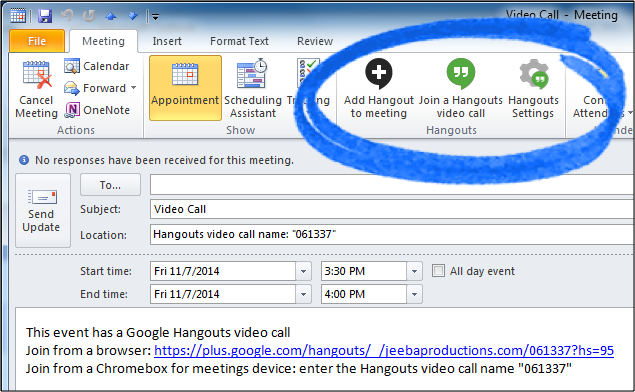
Task: Open the Start time date picker dropdown
Action: click(x=303, y=271)
